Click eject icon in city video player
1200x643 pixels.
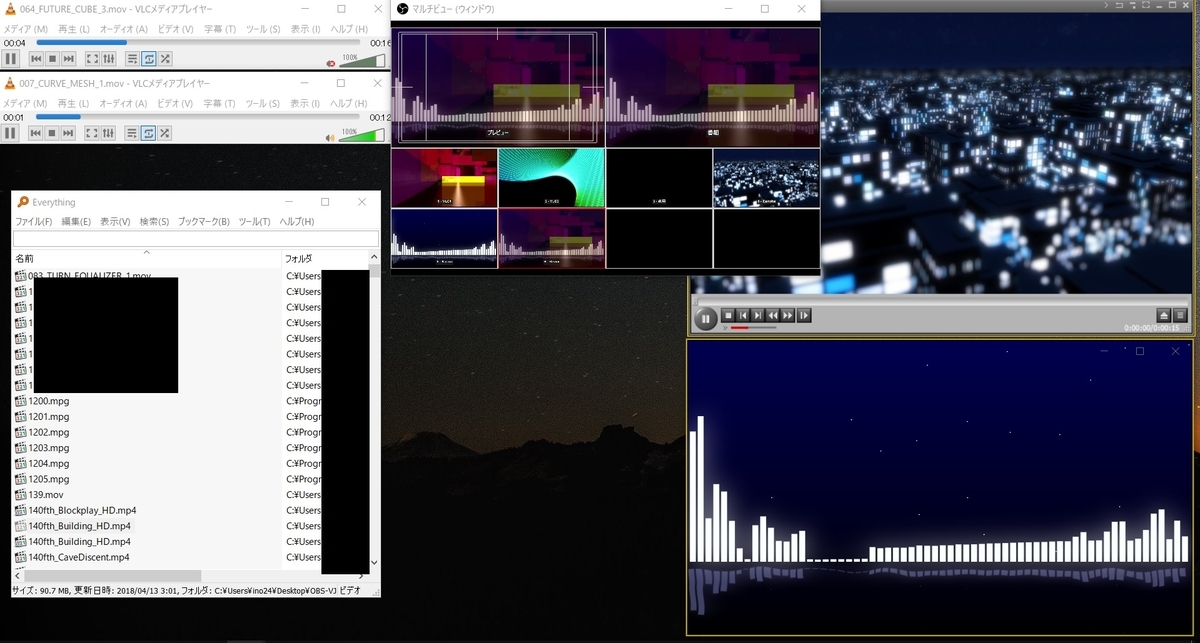pos(1164,315)
